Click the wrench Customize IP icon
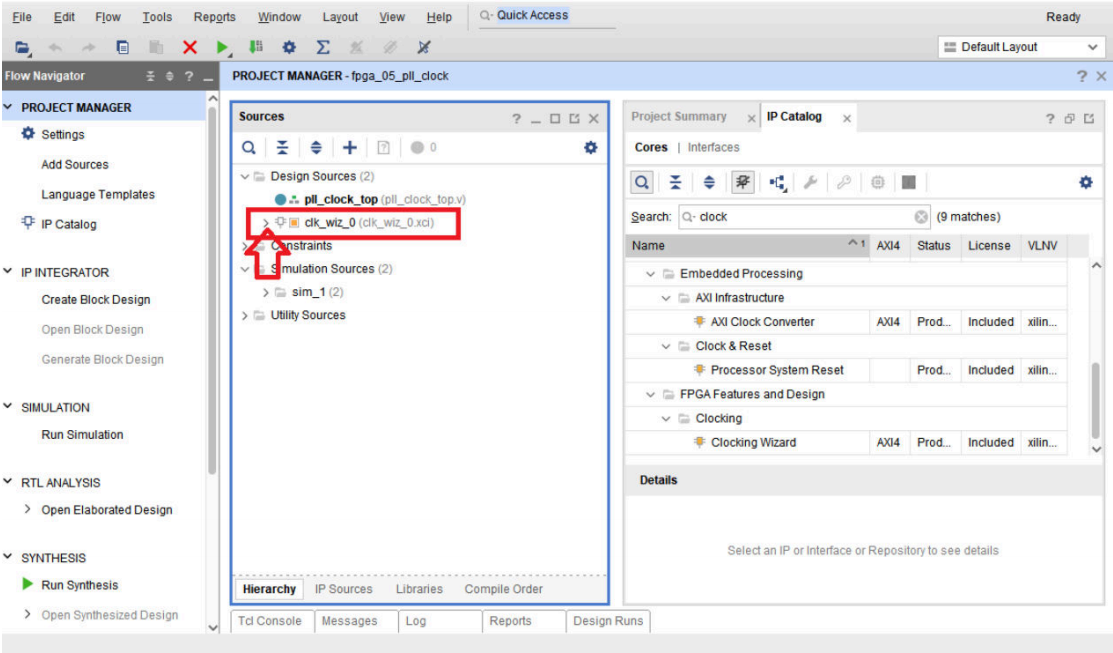This screenshot has width=1113, height=653. [x=811, y=182]
